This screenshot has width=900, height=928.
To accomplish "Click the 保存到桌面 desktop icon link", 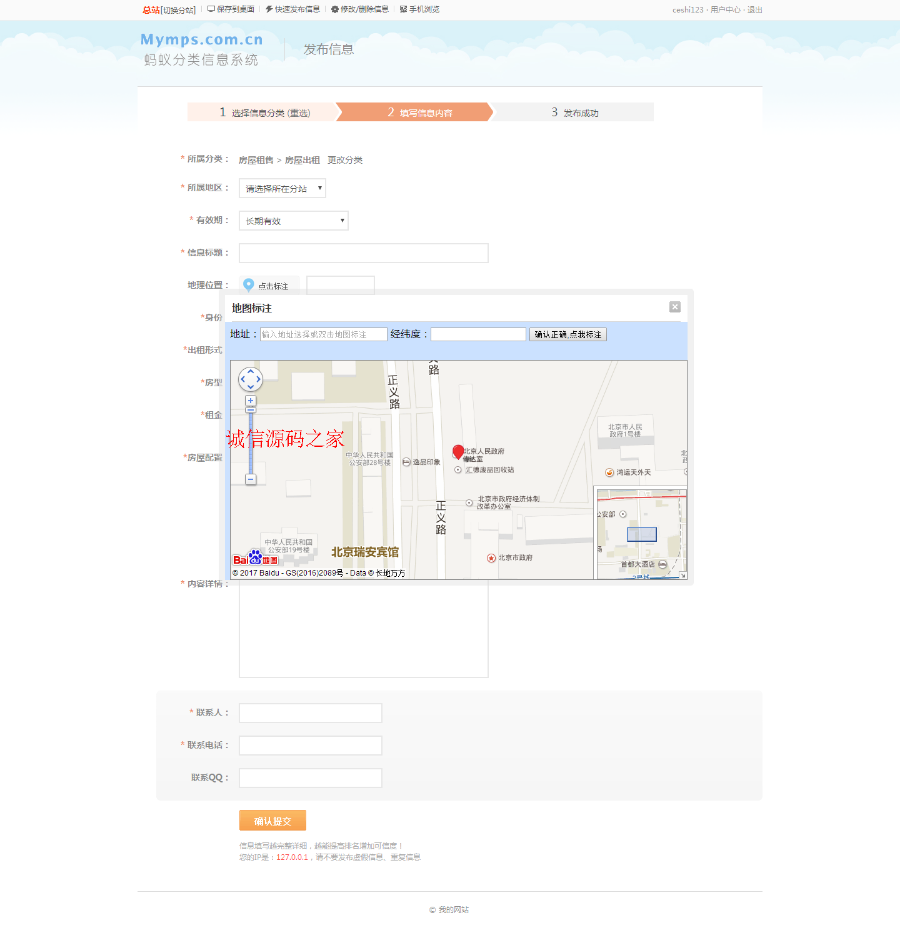I will pos(231,9).
